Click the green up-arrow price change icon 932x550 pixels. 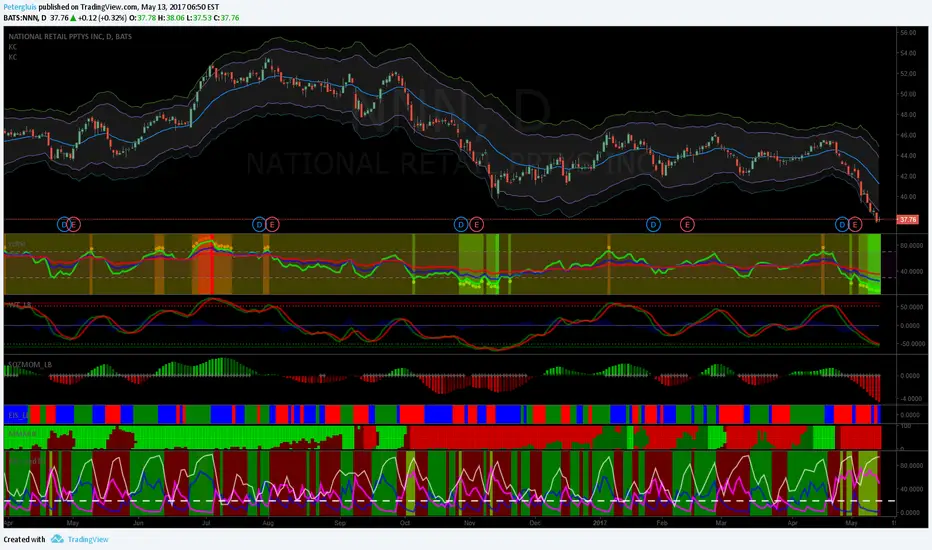coord(73,18)
